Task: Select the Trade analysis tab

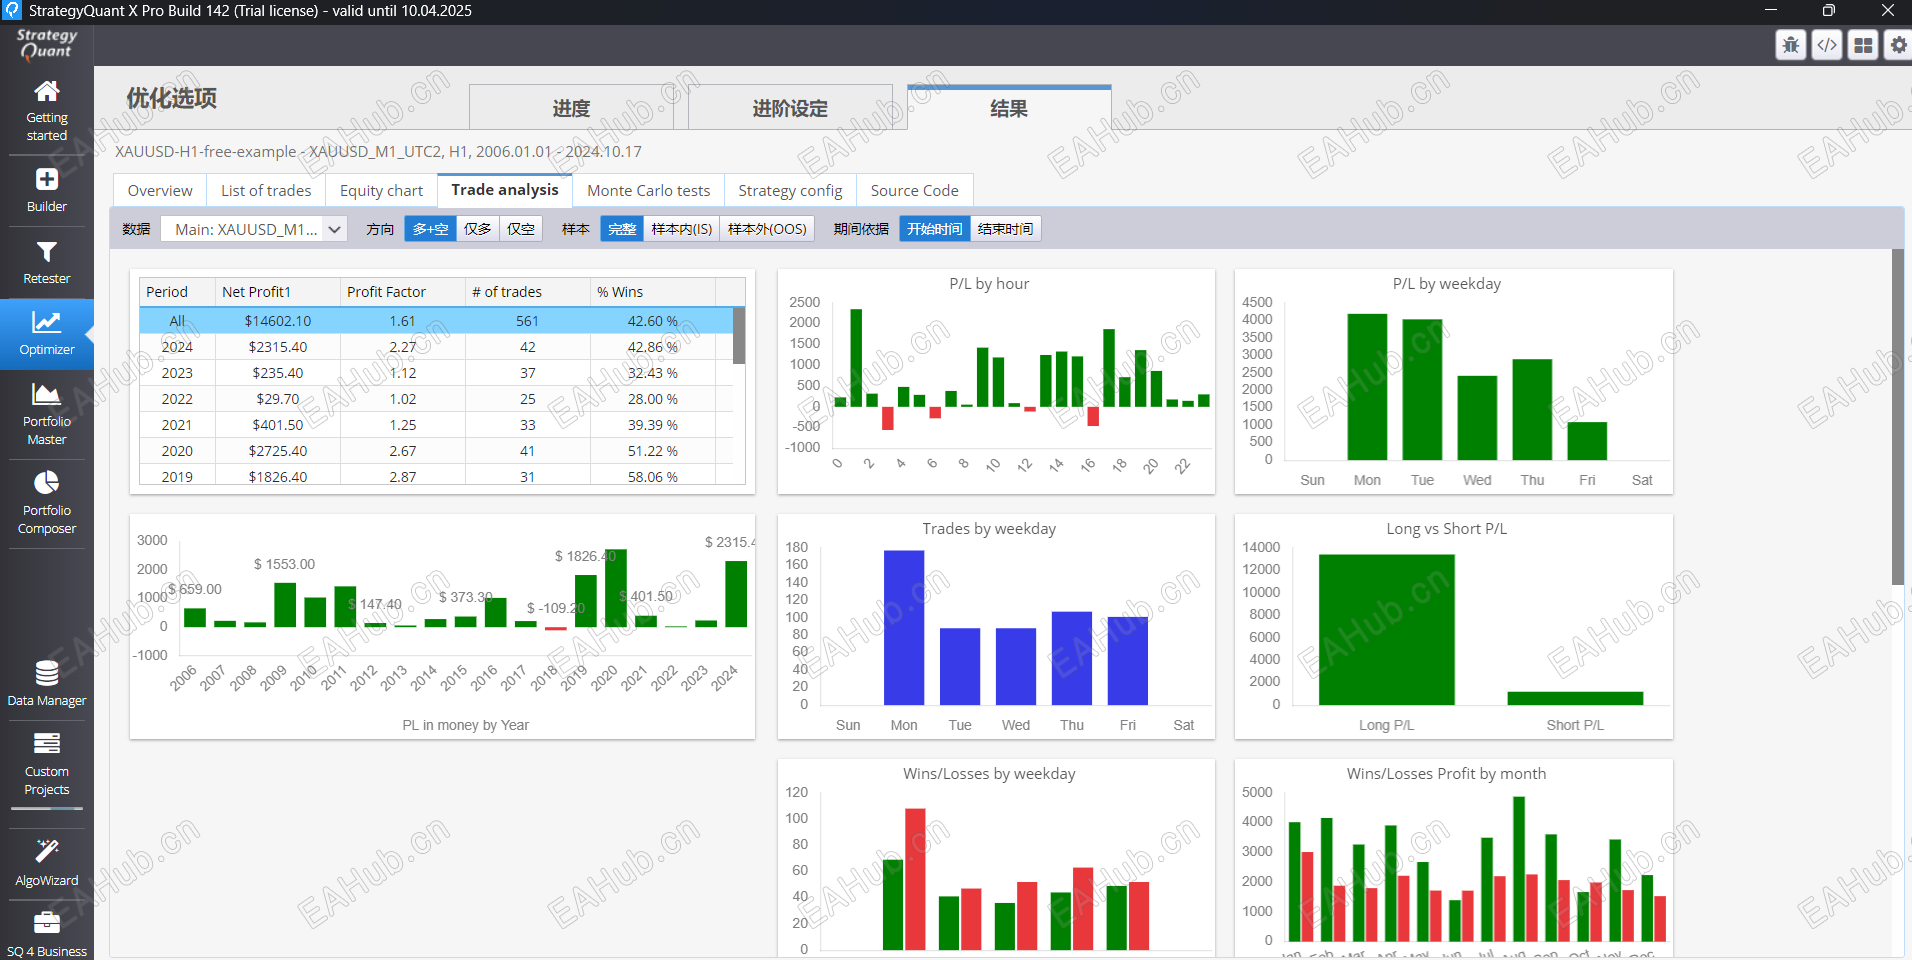Action: (505, 190)
